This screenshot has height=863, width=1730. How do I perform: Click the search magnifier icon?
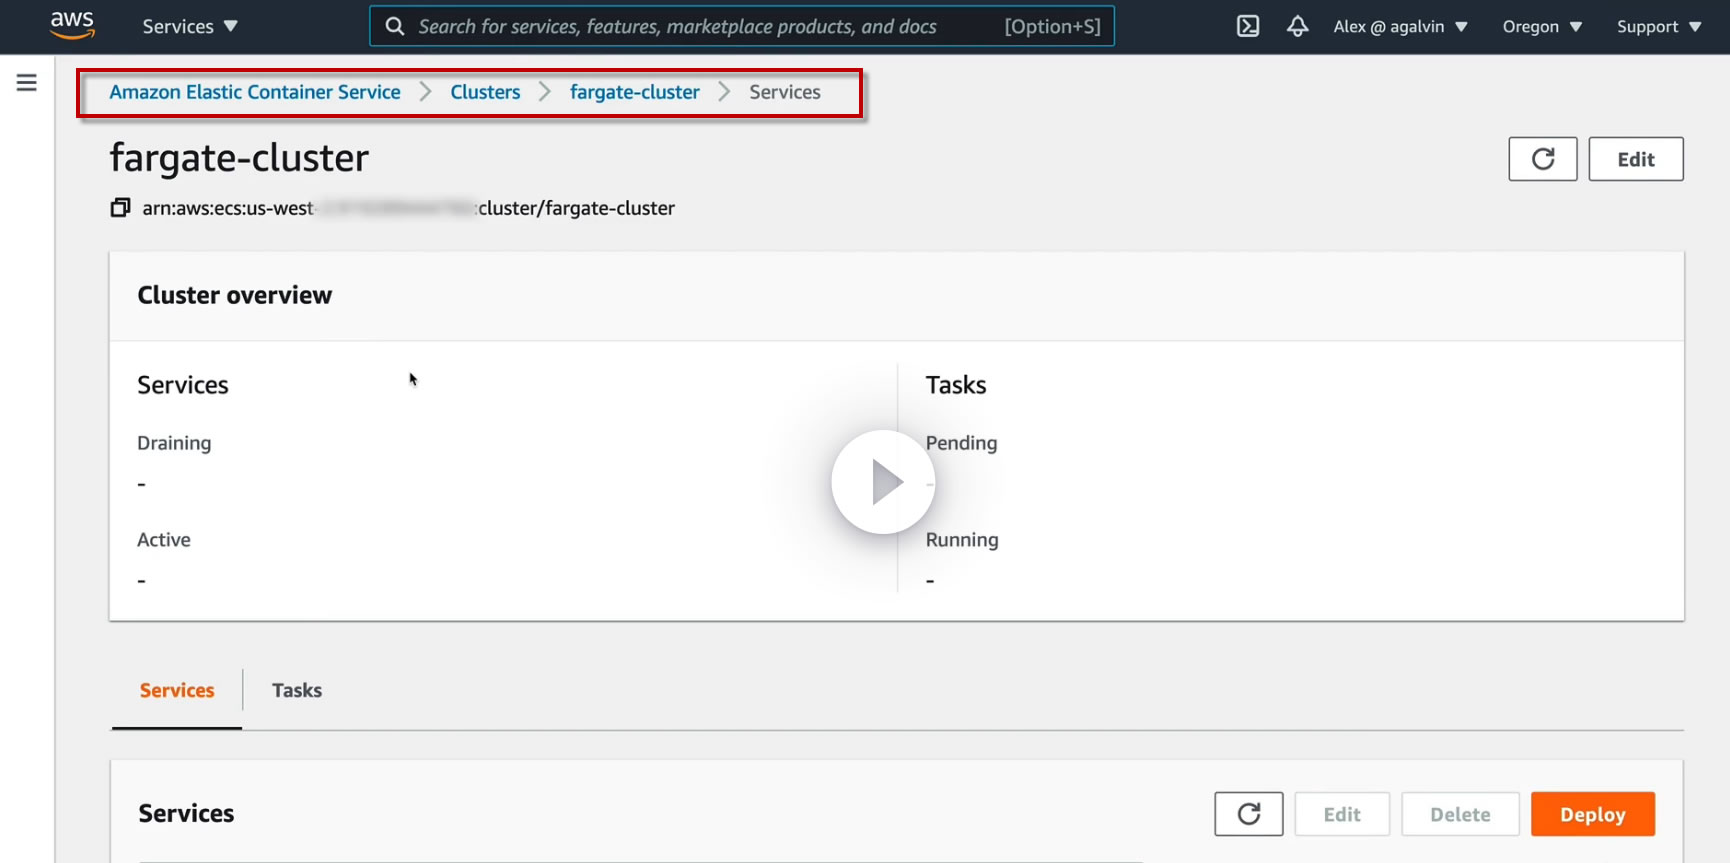click(x=395, y=26)
